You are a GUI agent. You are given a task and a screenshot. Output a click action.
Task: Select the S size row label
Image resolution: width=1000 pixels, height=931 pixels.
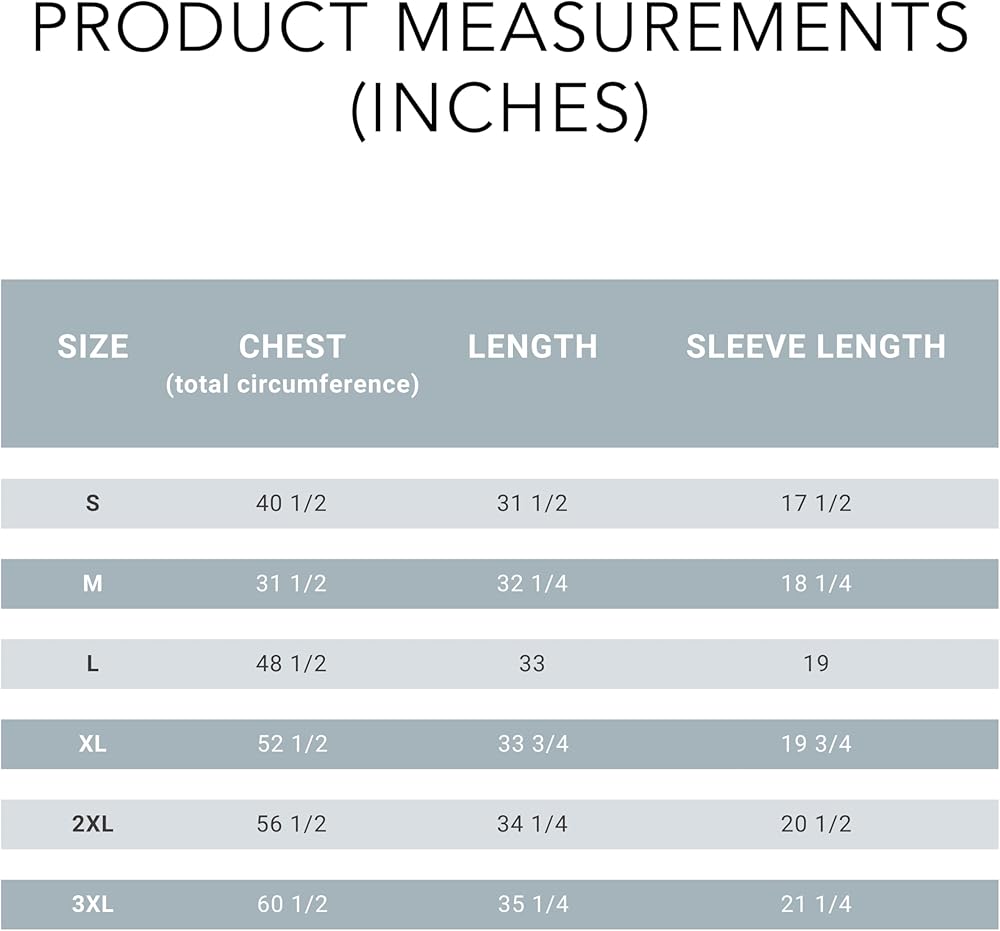(x=93, y=503)
